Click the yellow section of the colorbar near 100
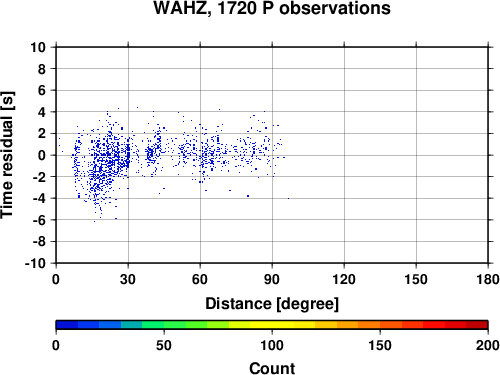Viewport: 500px width, 375px height. click(272, 325)
